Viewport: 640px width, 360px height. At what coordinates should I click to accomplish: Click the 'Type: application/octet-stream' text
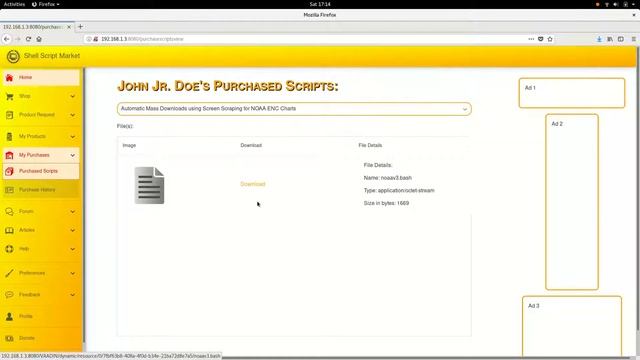(x=399, y=191)
